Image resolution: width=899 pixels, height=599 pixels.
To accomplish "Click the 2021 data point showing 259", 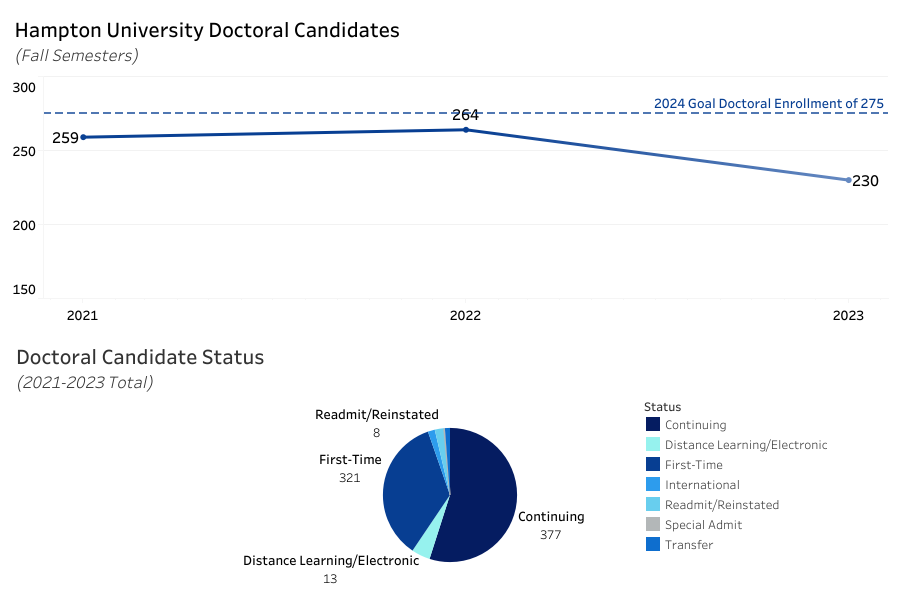I will pos(83,137).
